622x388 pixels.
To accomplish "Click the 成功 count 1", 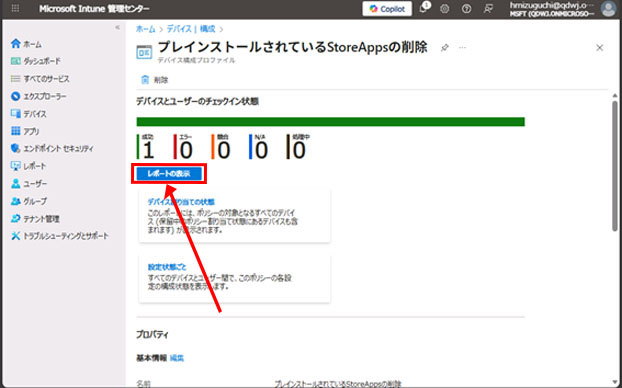I will click(148, 151).
